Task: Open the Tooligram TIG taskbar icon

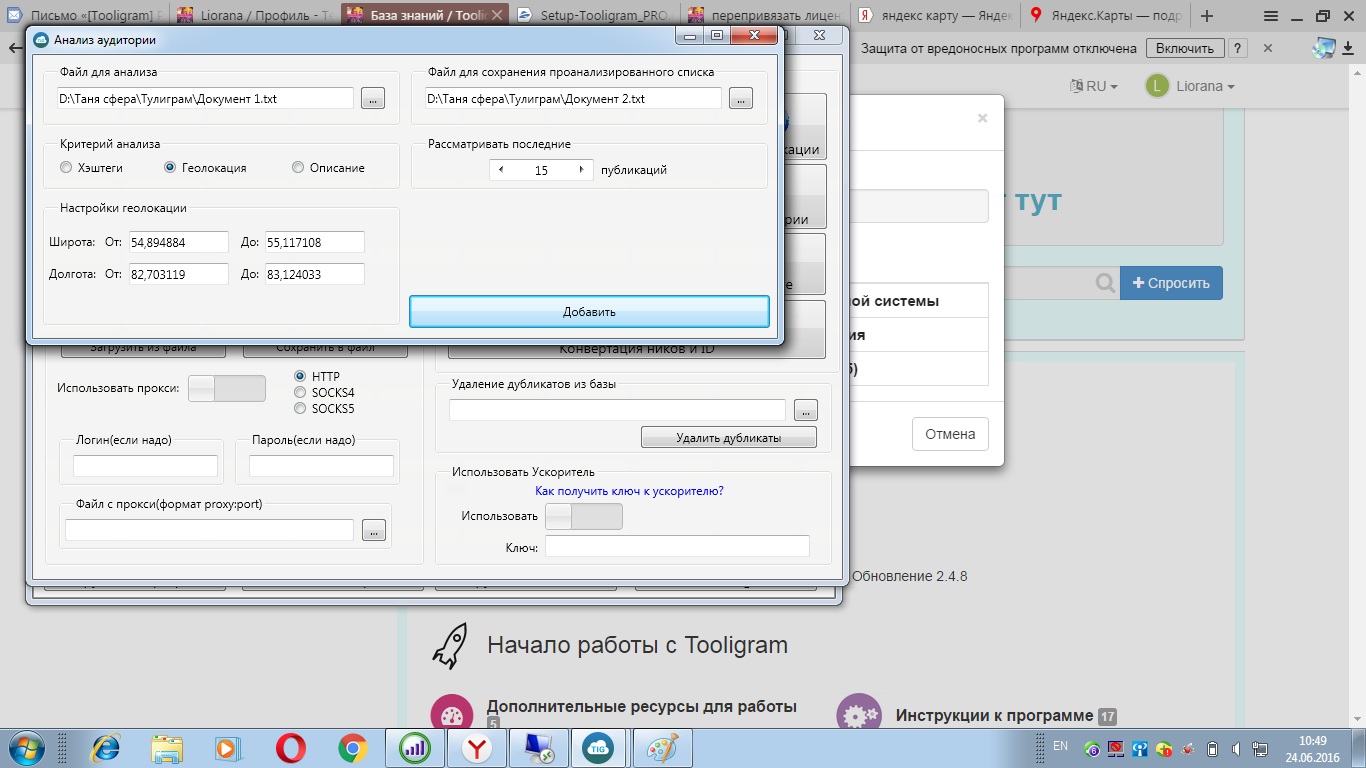Action: point(600,748)
